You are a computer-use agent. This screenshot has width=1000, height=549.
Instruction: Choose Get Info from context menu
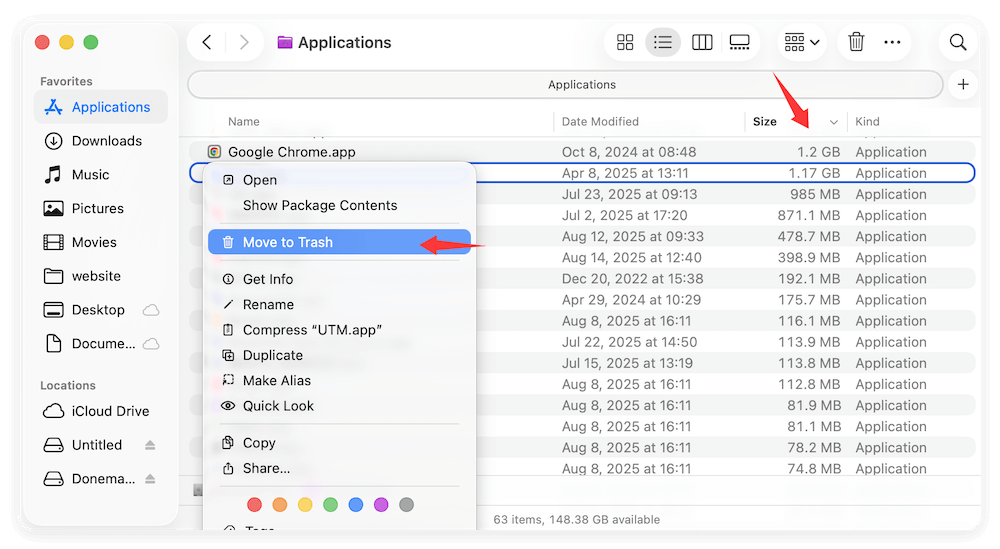[339, 279]
